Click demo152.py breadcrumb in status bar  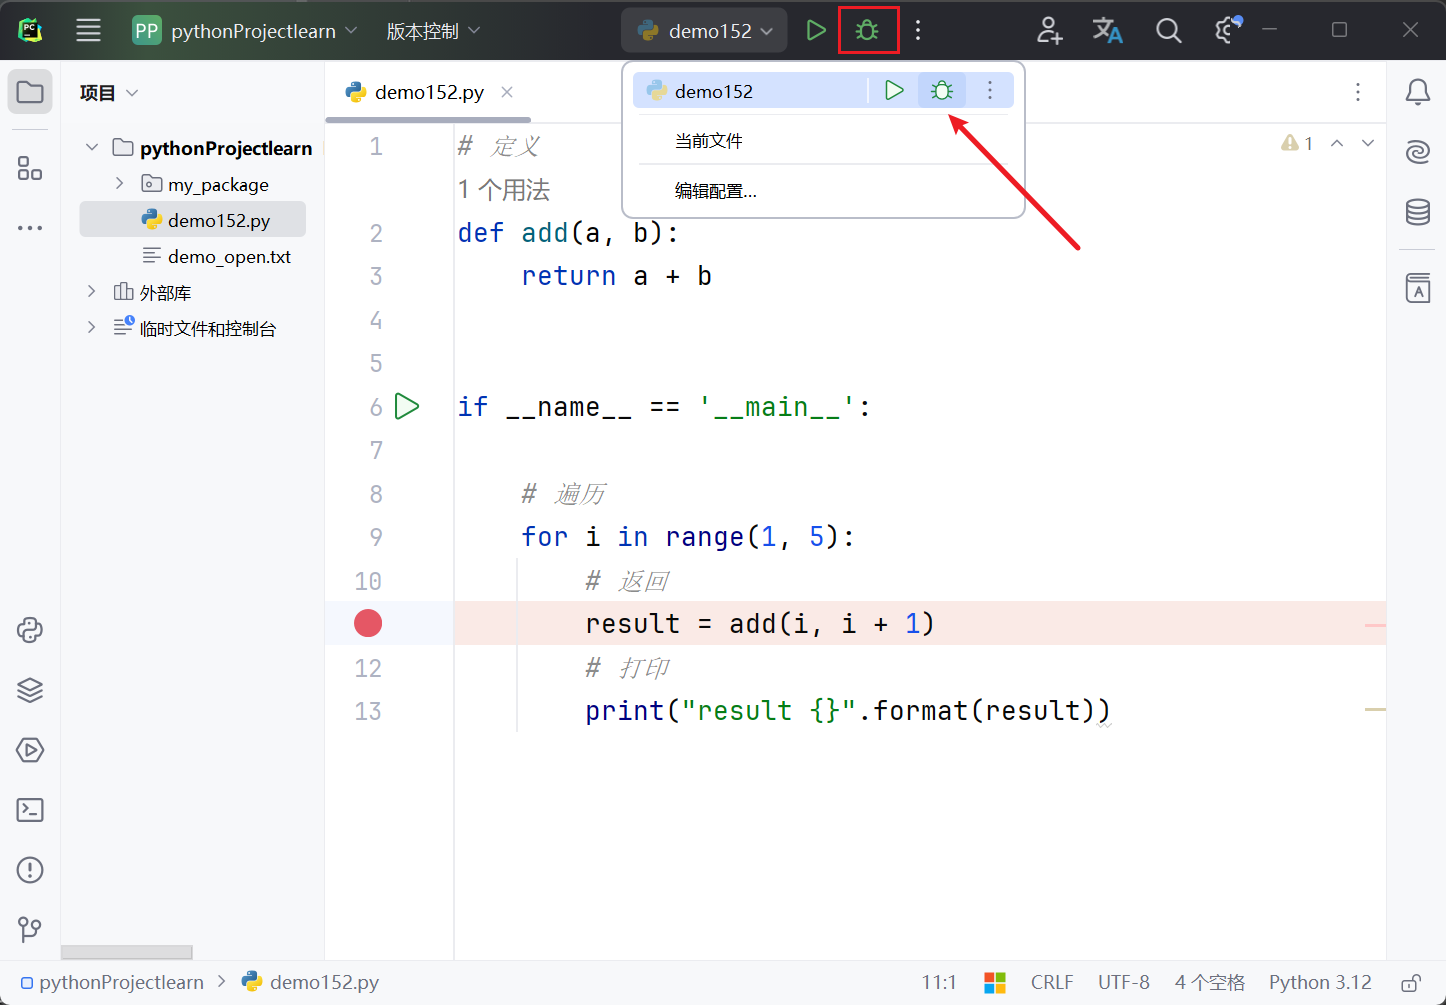pos(311,983)
